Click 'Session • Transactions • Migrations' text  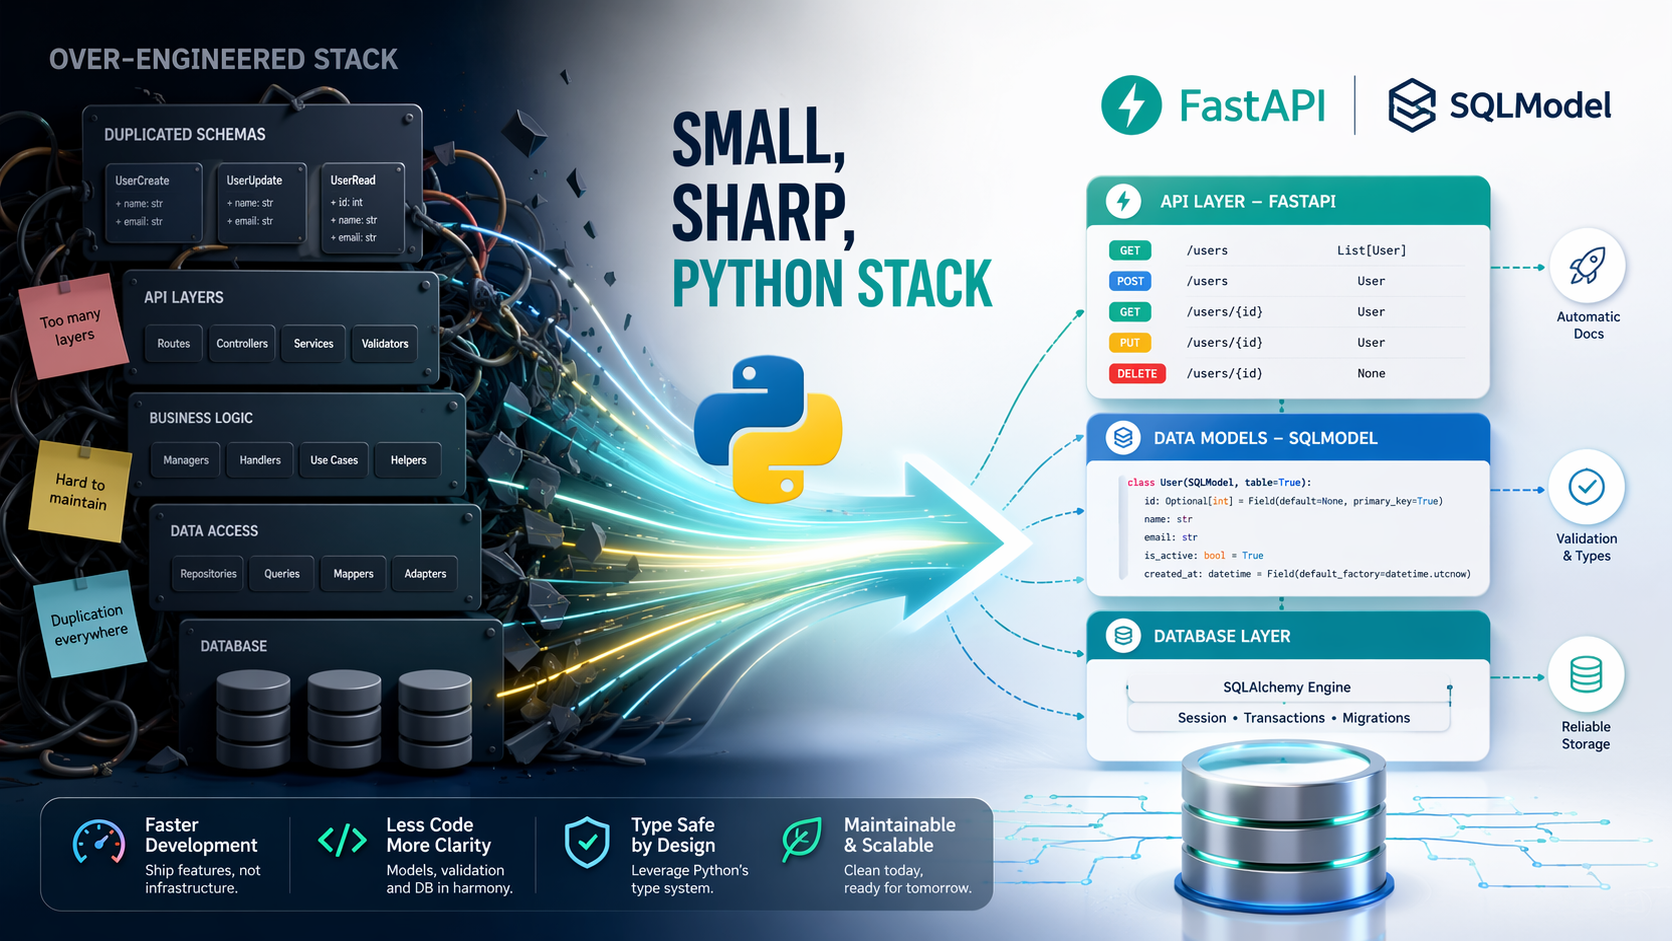(x=1294, y=718)
